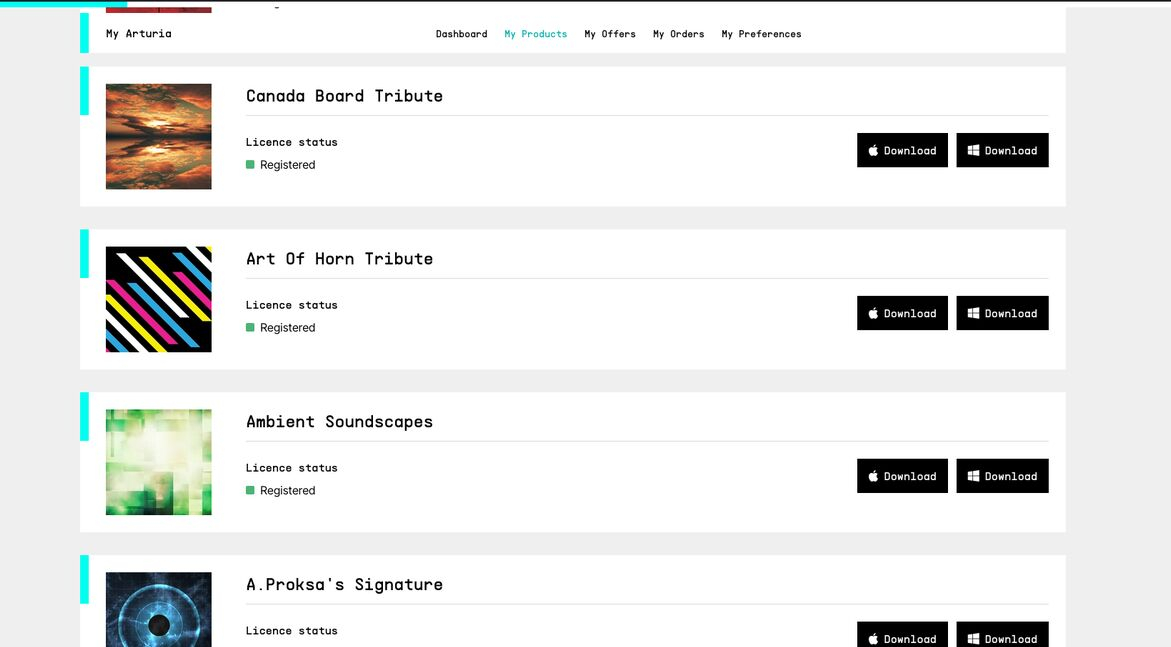The height and width of the screenshot is (647, 1171).
Task: Click the My Arturia header label
Action: point(139,34)
